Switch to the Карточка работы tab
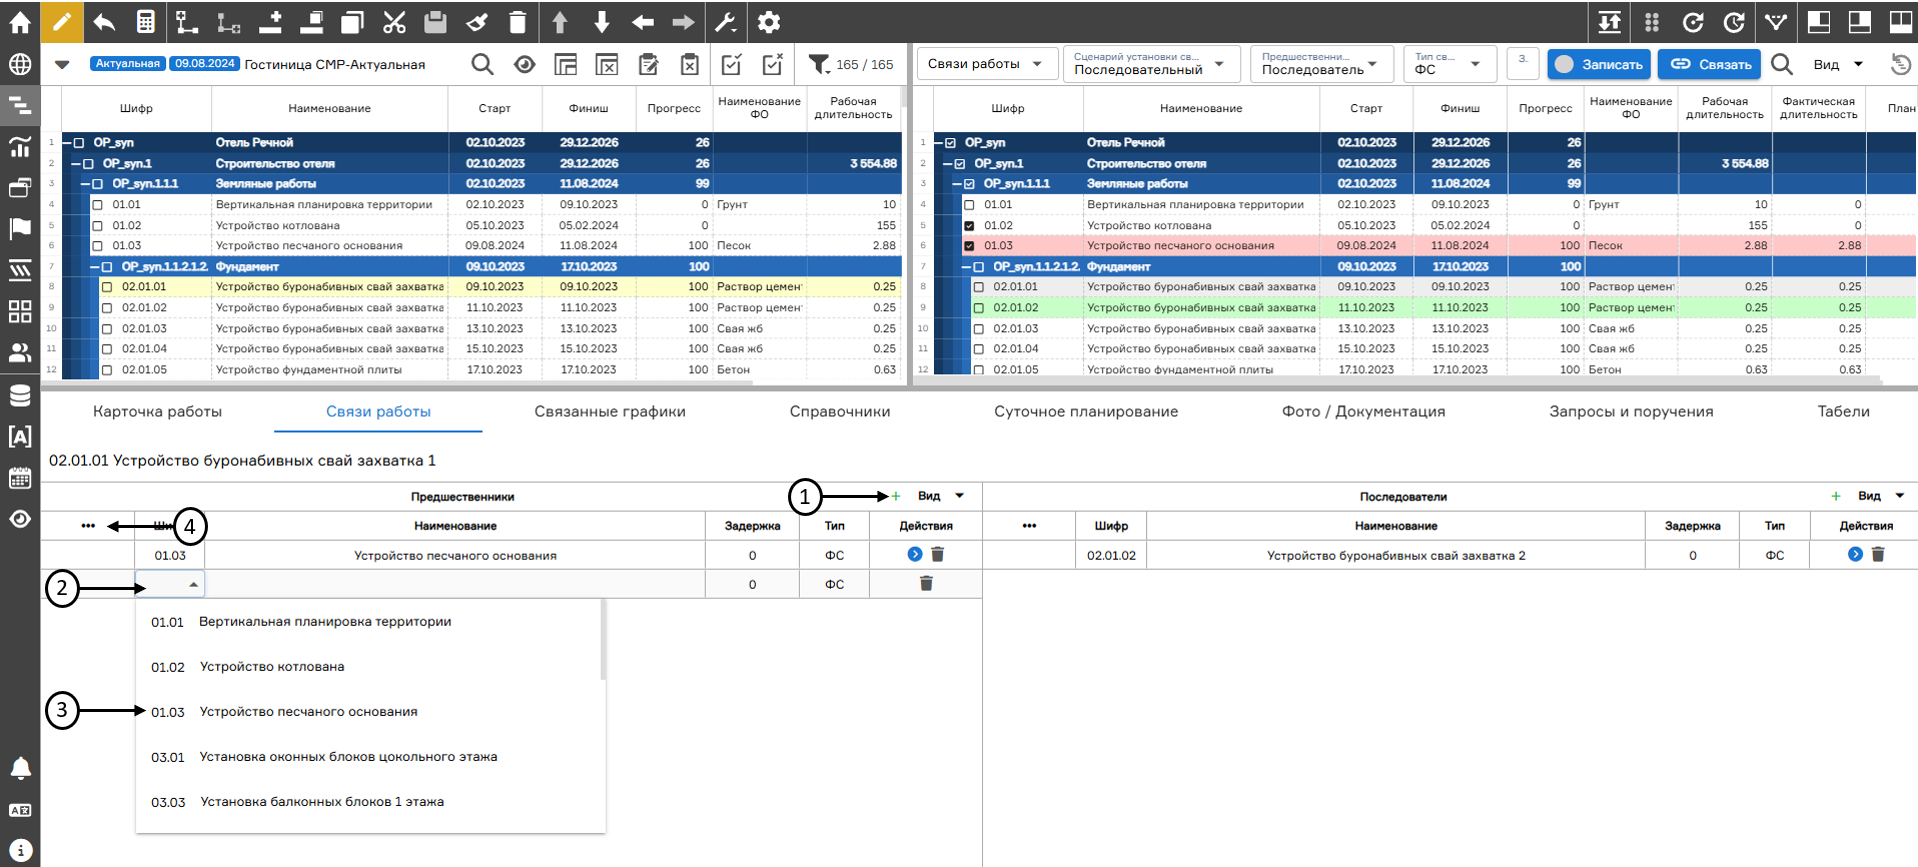This screenshot has height=867, width=1918. coord(157,411)
